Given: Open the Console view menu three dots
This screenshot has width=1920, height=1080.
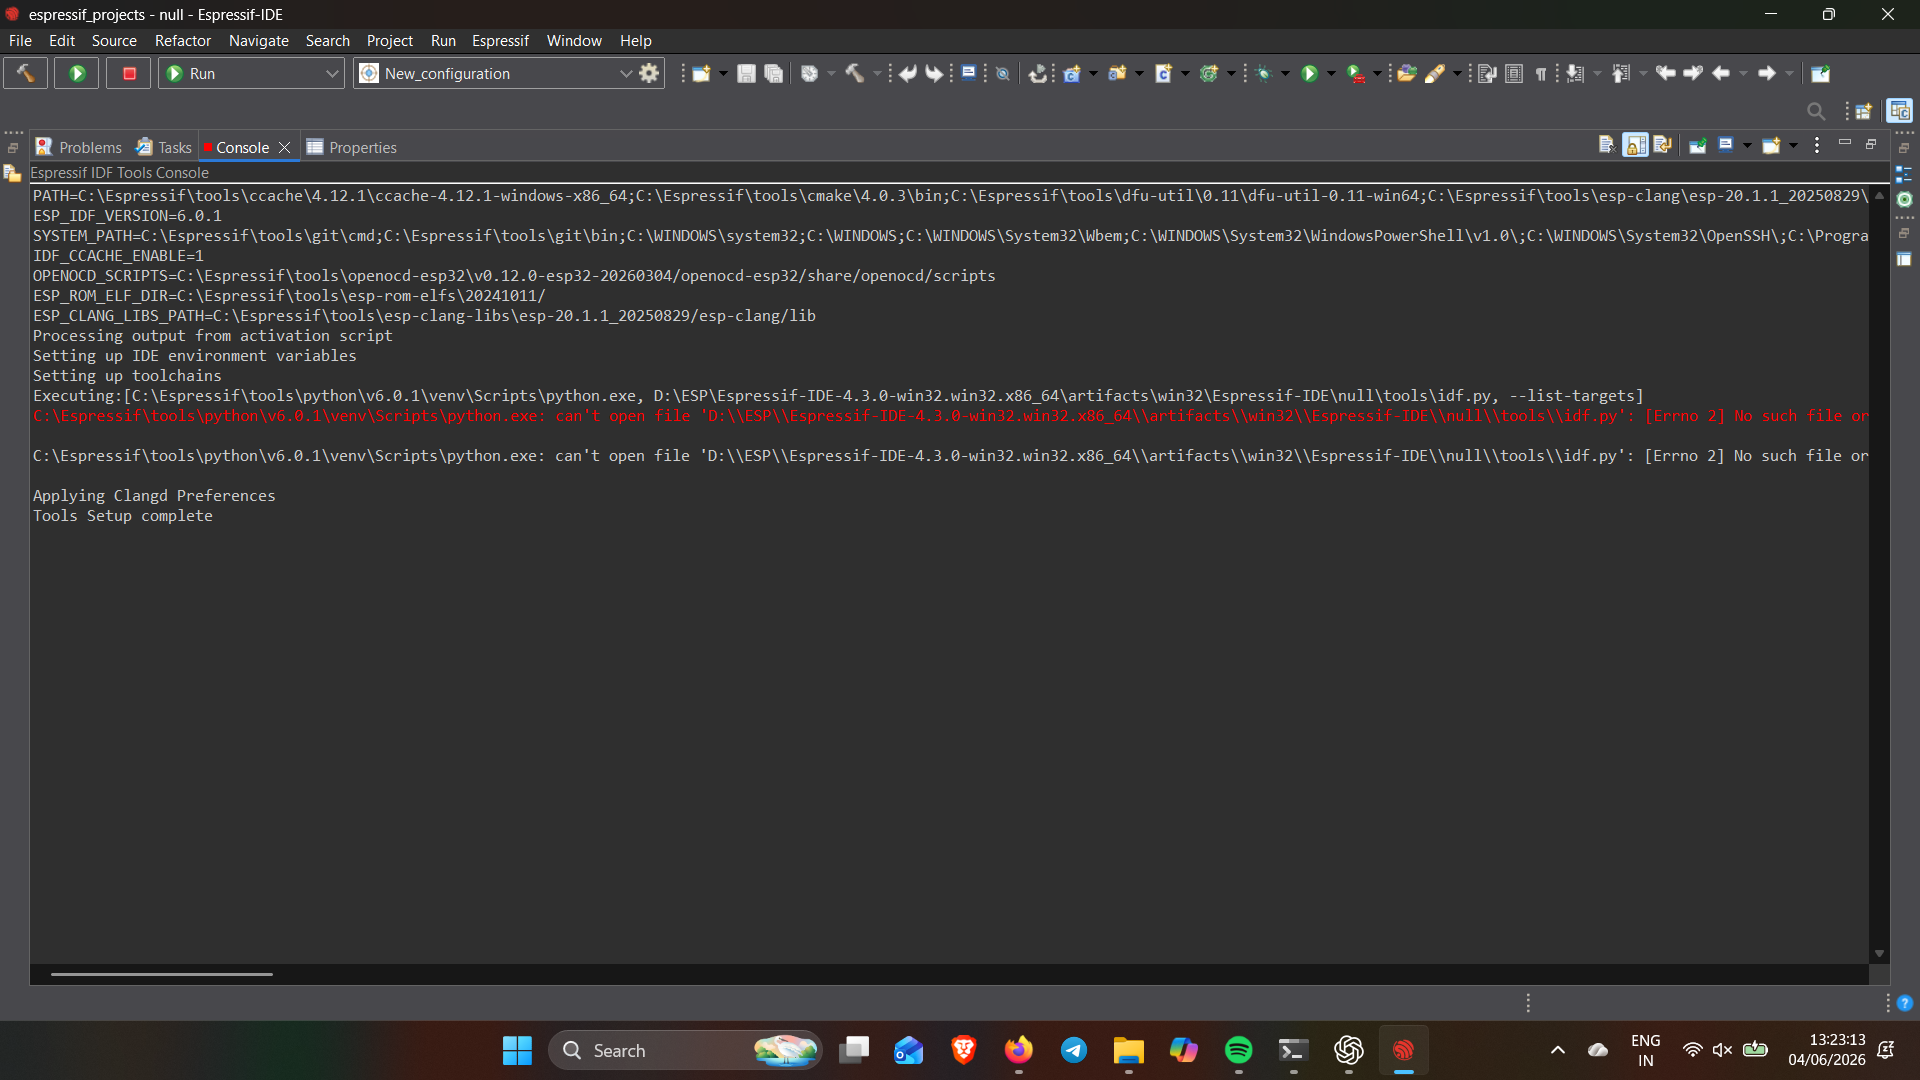Looking at the screenshot, I should (x=1817, y=145).
